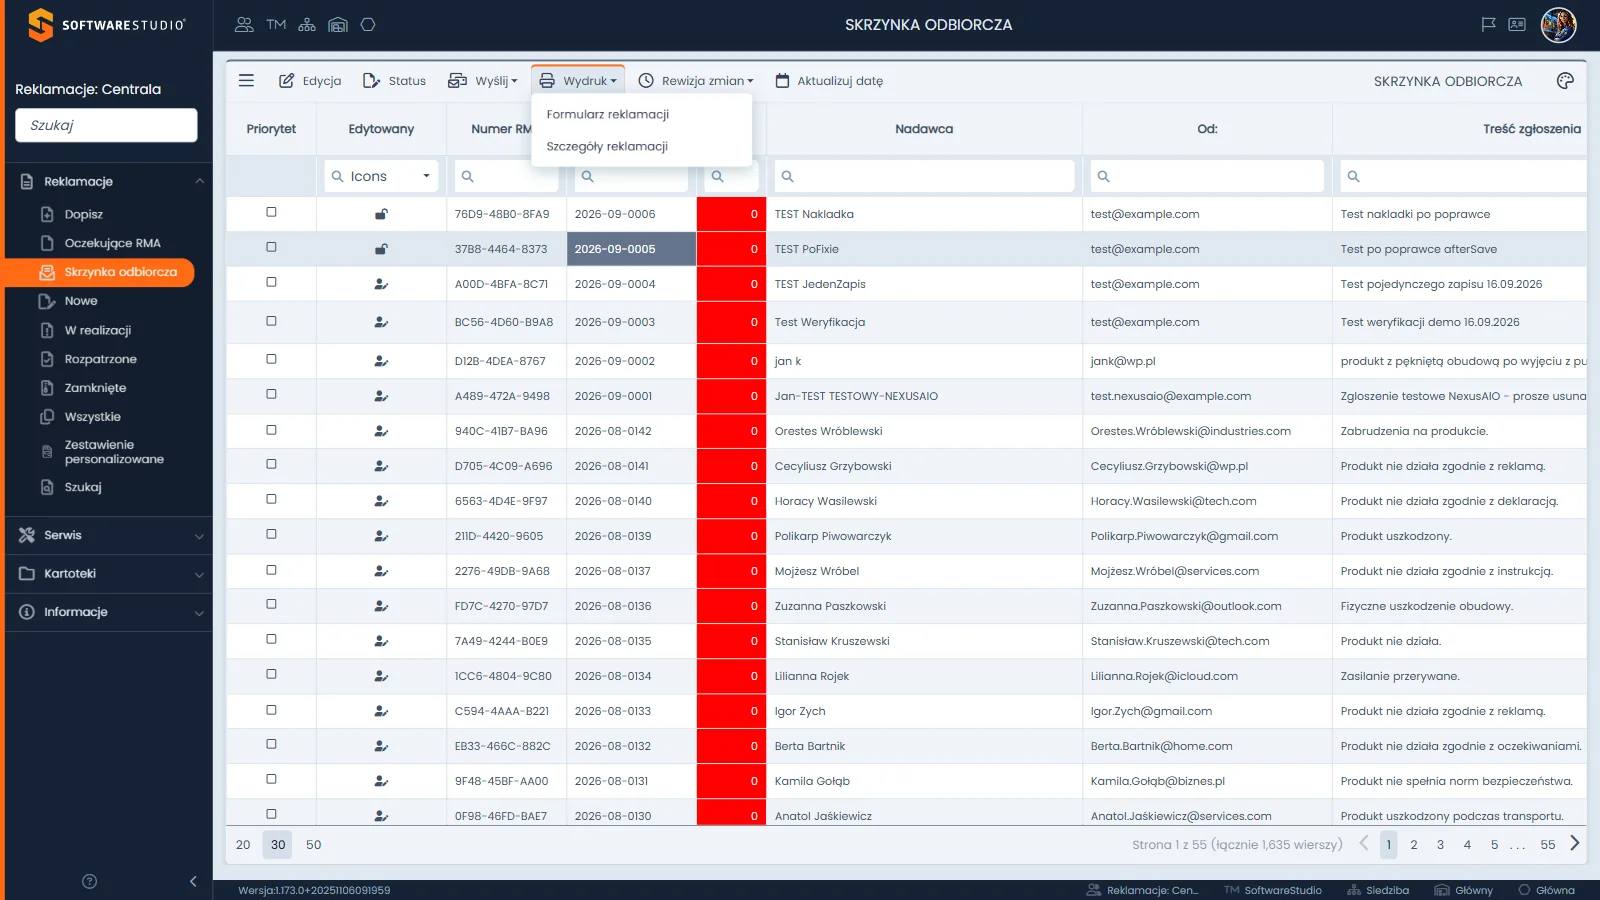Open the user profile avatar
Screen dimensions: 1600x900
tap(1558, 25)
